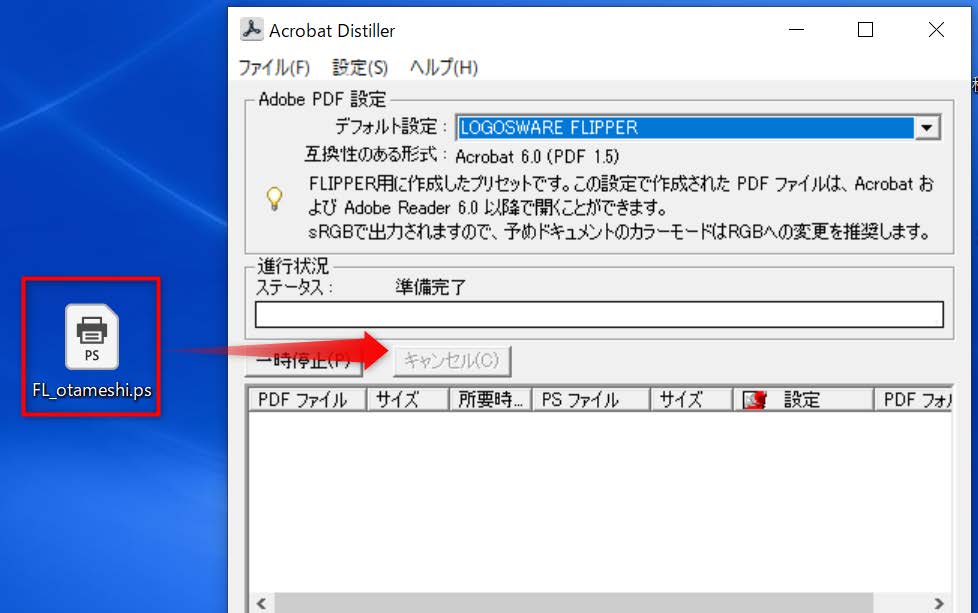Click the Acrobat 6.0 (PDF 1.5) compatibility text
978x613 pixels.
point(537,157)
